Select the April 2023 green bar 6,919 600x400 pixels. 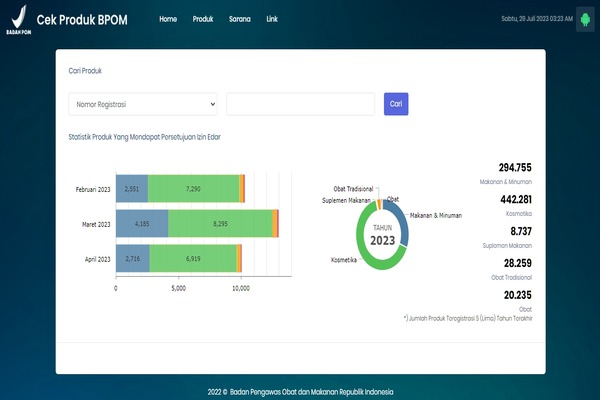193,259
